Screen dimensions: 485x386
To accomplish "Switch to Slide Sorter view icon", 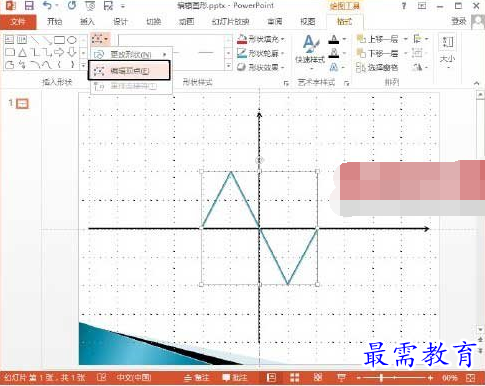I will click(x=294, y=378).
